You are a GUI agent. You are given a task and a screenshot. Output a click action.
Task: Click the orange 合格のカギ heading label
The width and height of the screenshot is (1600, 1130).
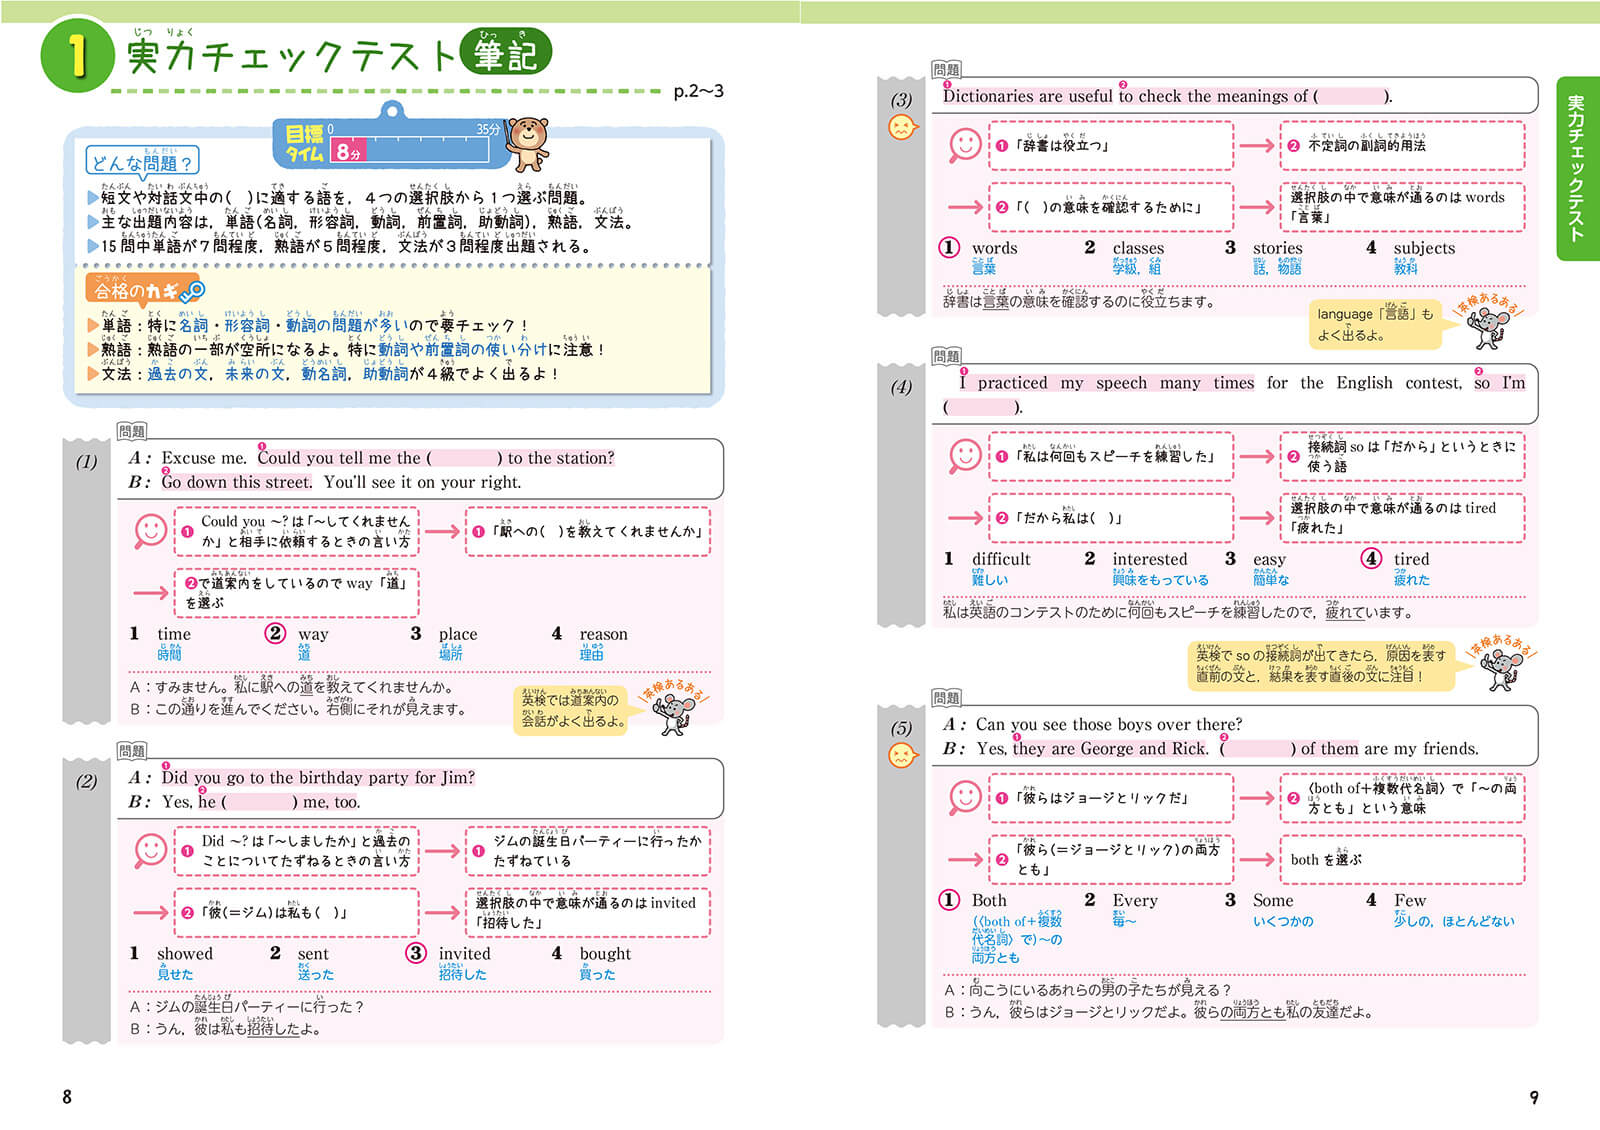click(141, 290)
